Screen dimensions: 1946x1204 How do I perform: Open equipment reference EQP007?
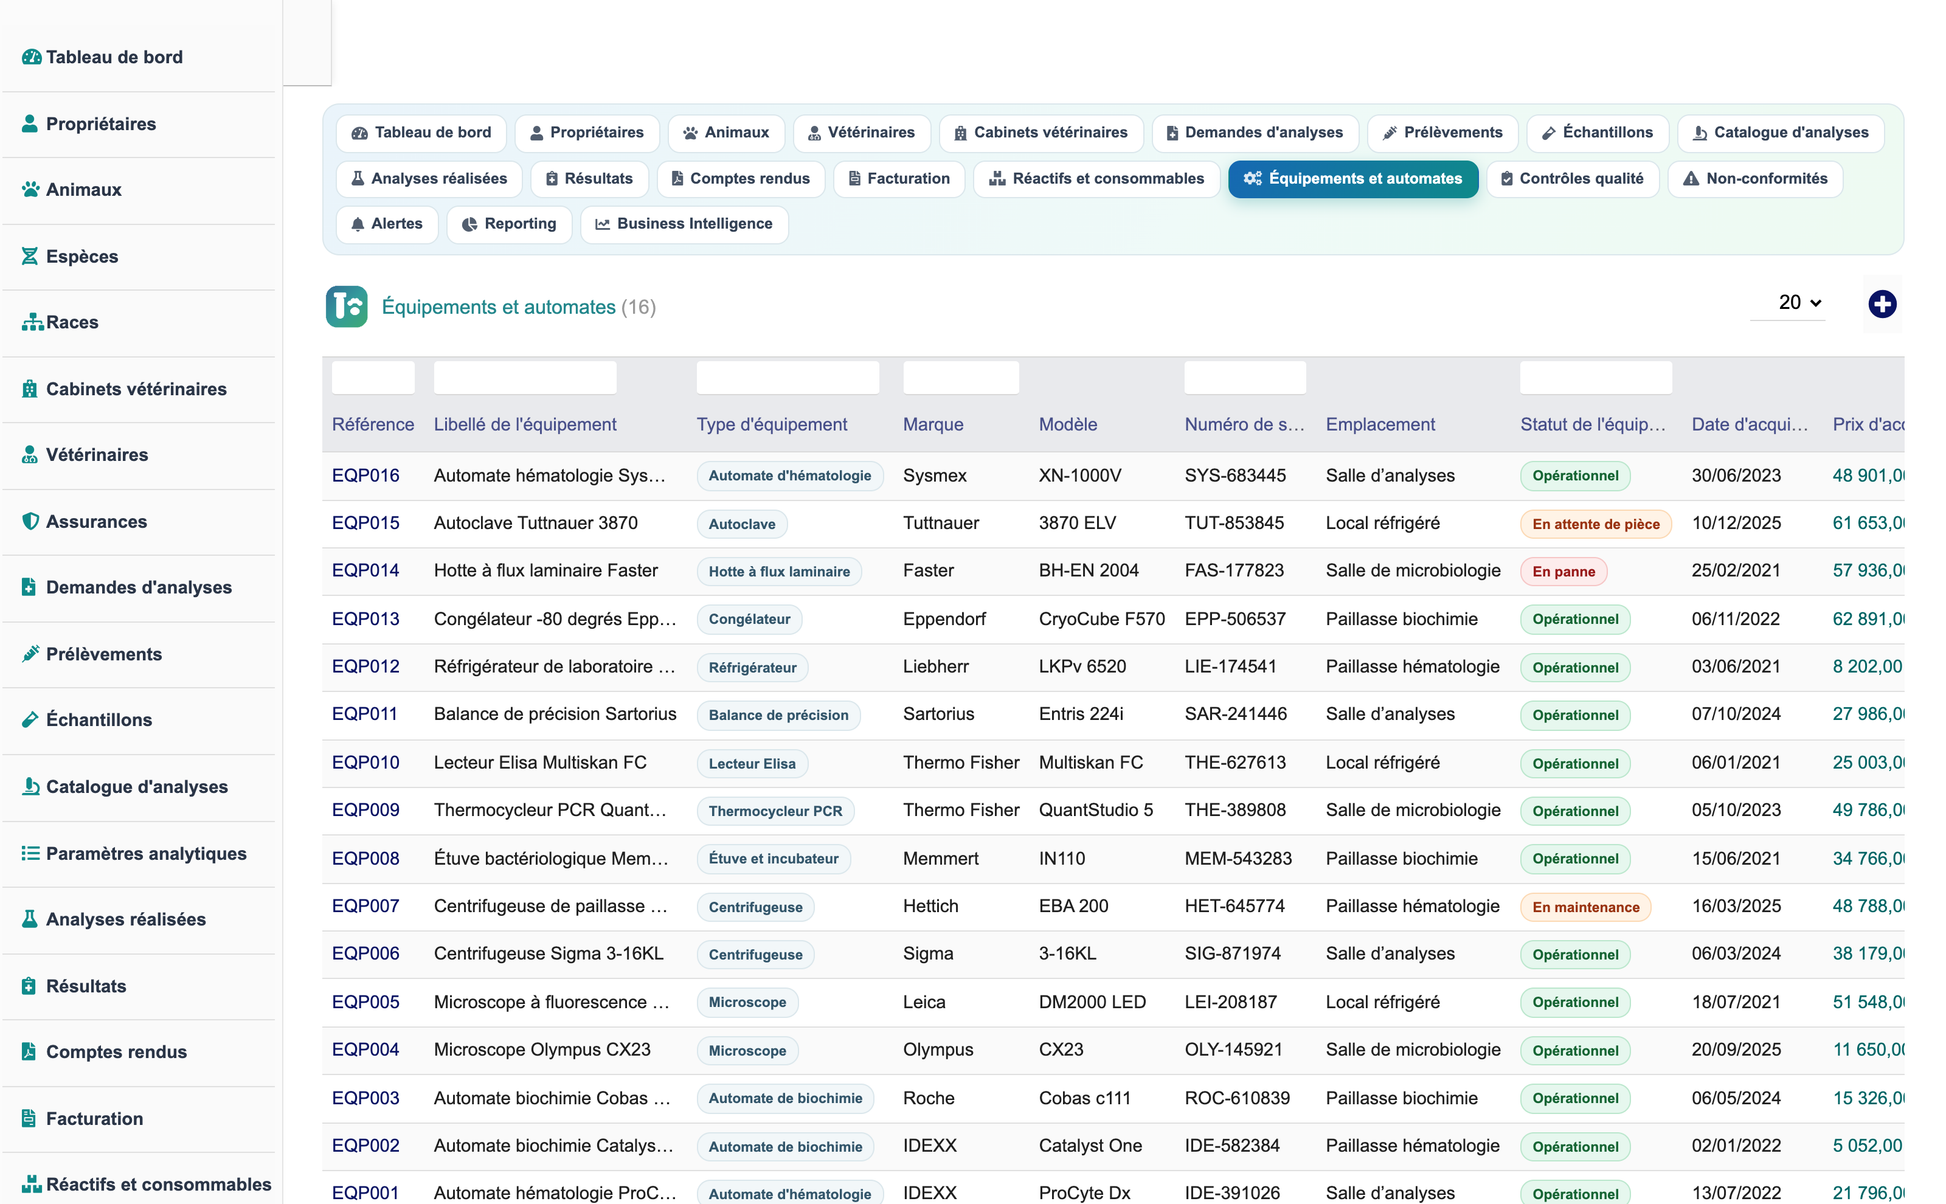[365, 907]
